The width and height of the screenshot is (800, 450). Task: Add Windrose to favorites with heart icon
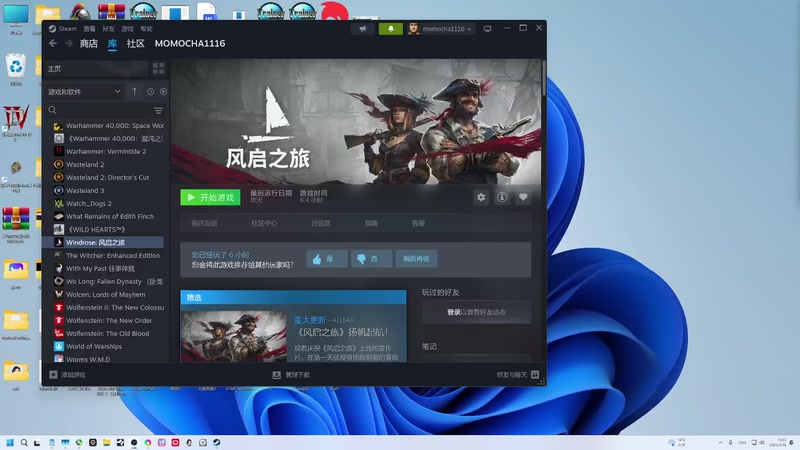click(x=523, y=197)
